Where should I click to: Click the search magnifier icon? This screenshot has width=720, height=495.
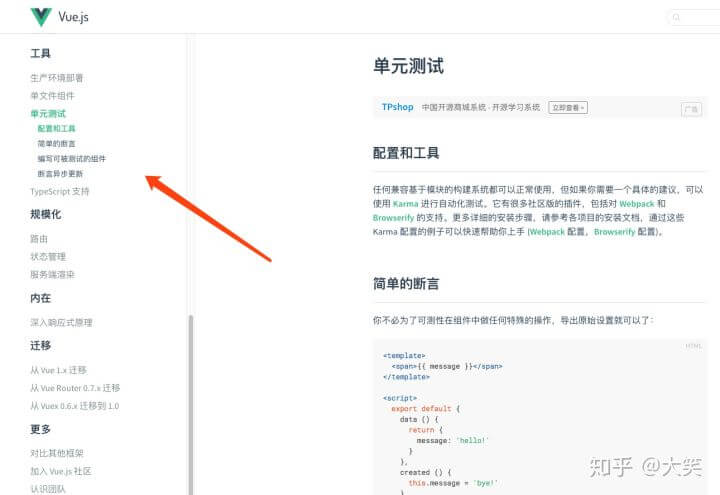(x=677, y=17)
